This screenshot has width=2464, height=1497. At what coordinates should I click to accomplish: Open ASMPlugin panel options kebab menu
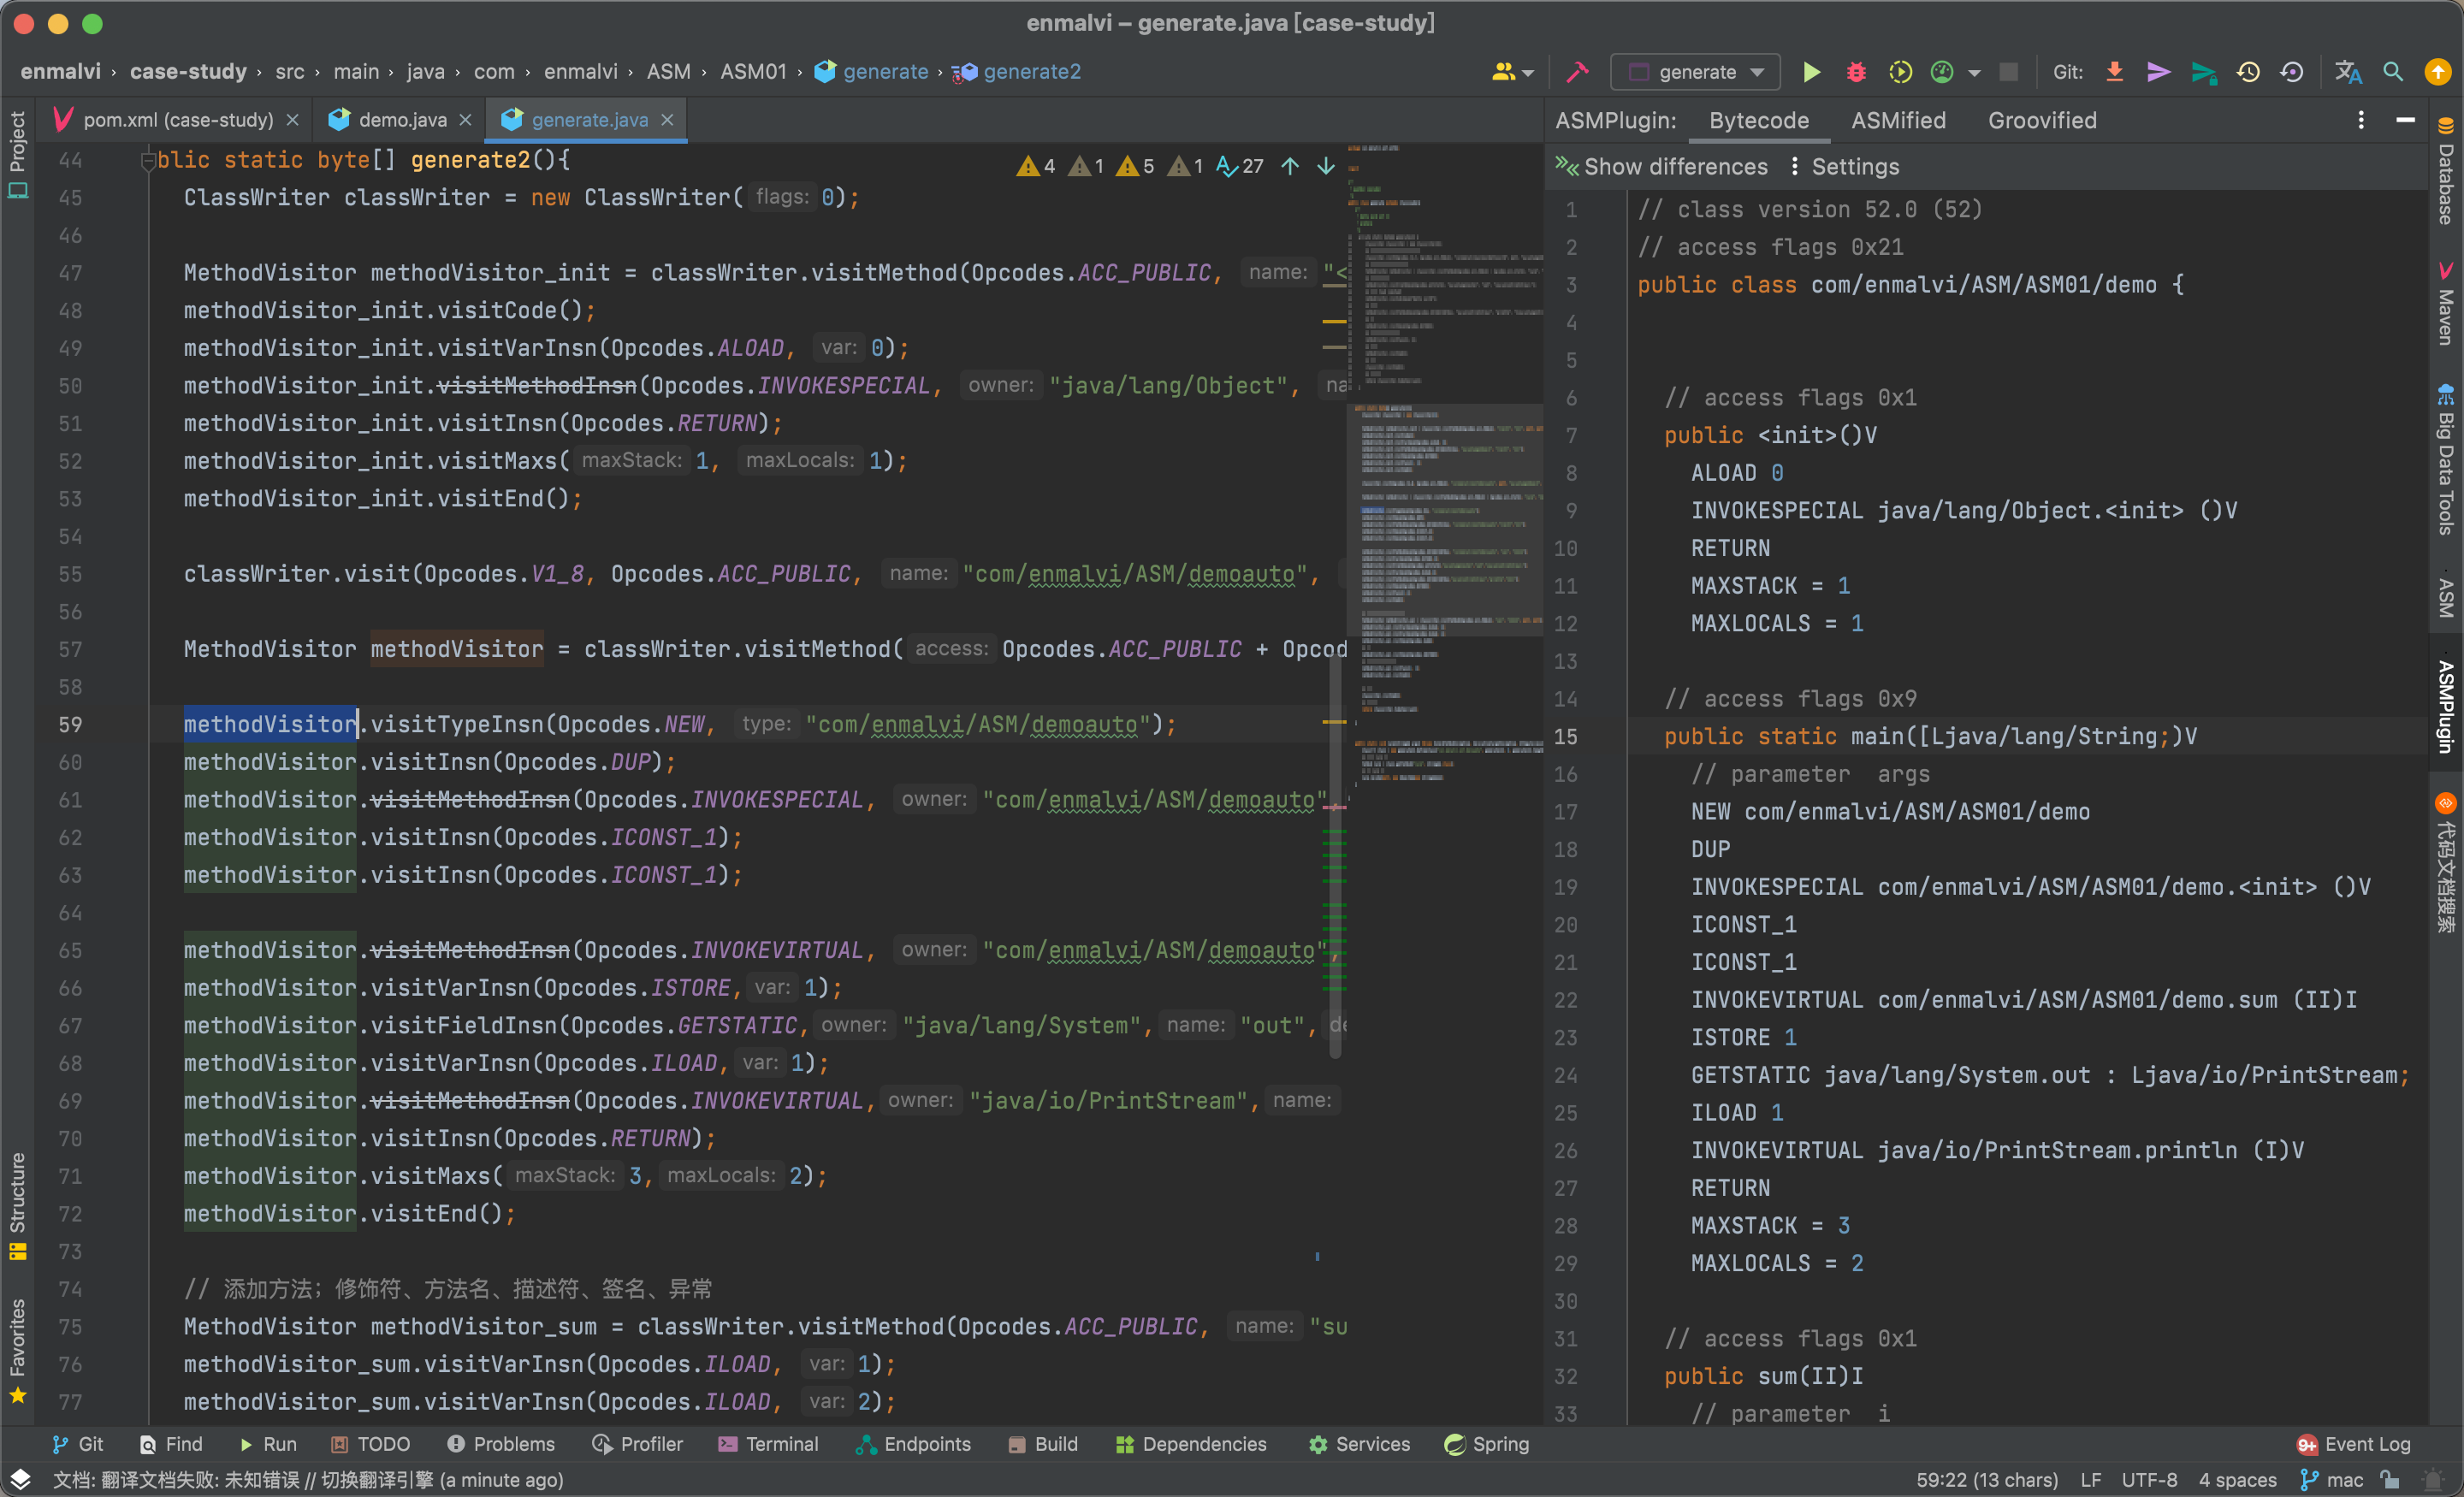2361,120
